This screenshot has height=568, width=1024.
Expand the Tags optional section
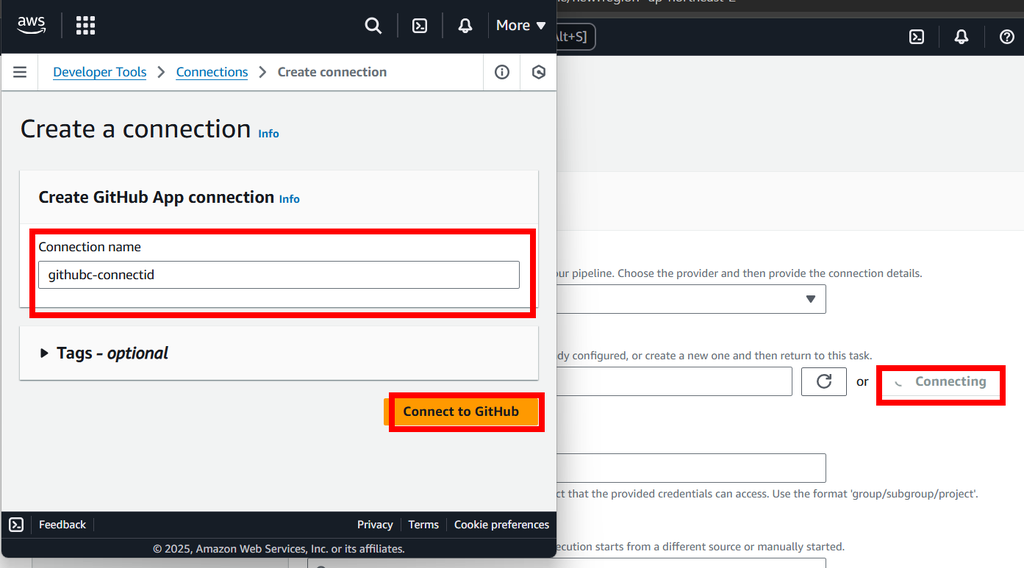tap(104, 353)
